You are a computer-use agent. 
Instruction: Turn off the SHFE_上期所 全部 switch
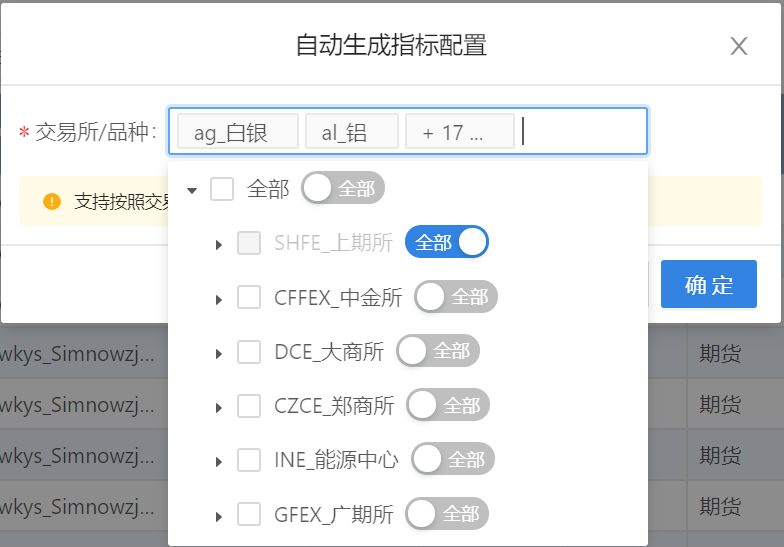coord(446,242)
